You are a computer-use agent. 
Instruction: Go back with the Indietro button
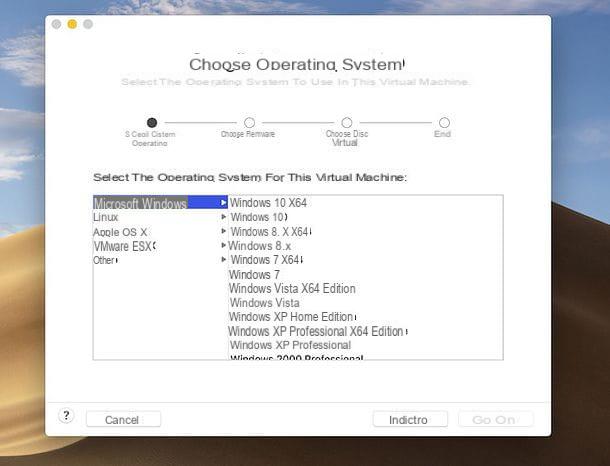[x=410, y=419]
